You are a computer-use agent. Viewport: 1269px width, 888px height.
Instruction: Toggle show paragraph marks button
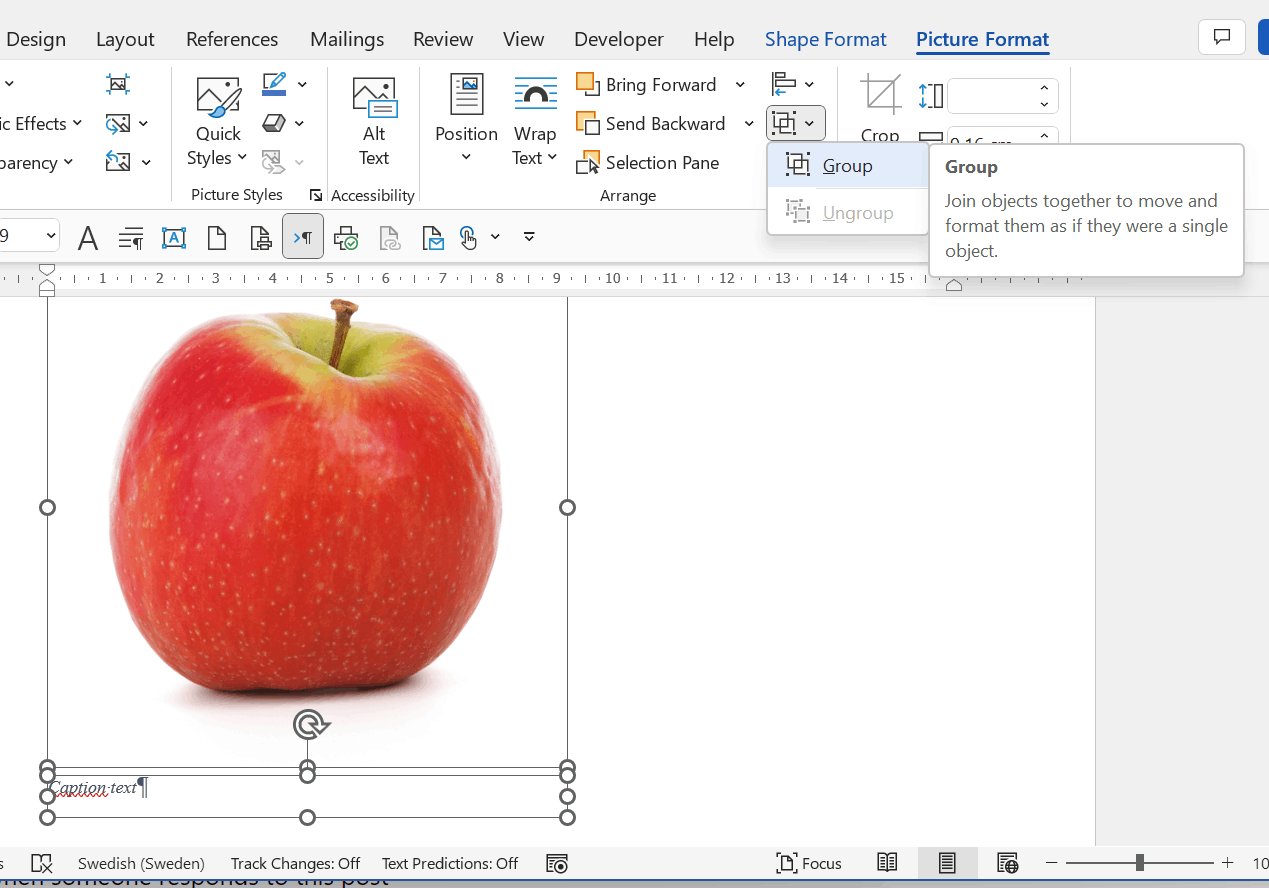303,237
